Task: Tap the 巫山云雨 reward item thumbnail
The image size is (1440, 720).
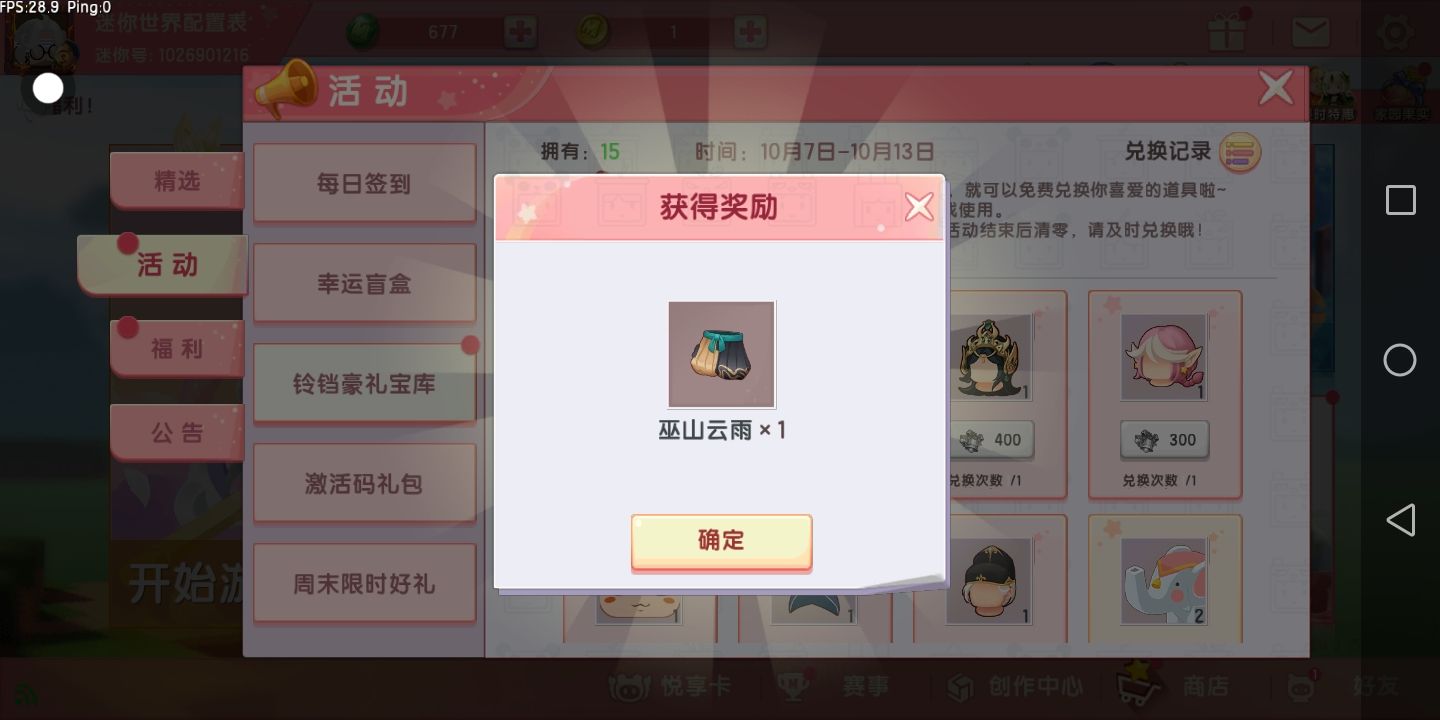Action: click(721, 354)
